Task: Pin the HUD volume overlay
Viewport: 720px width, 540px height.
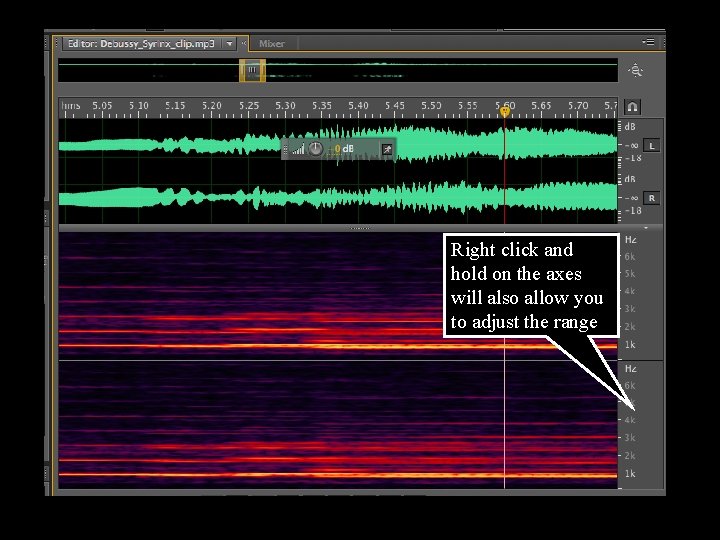Action: pyautogui.click(x=387, y=149)
